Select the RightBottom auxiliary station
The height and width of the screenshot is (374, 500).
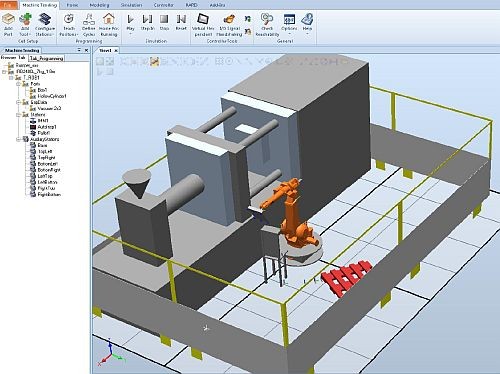[x=49, y=194]
